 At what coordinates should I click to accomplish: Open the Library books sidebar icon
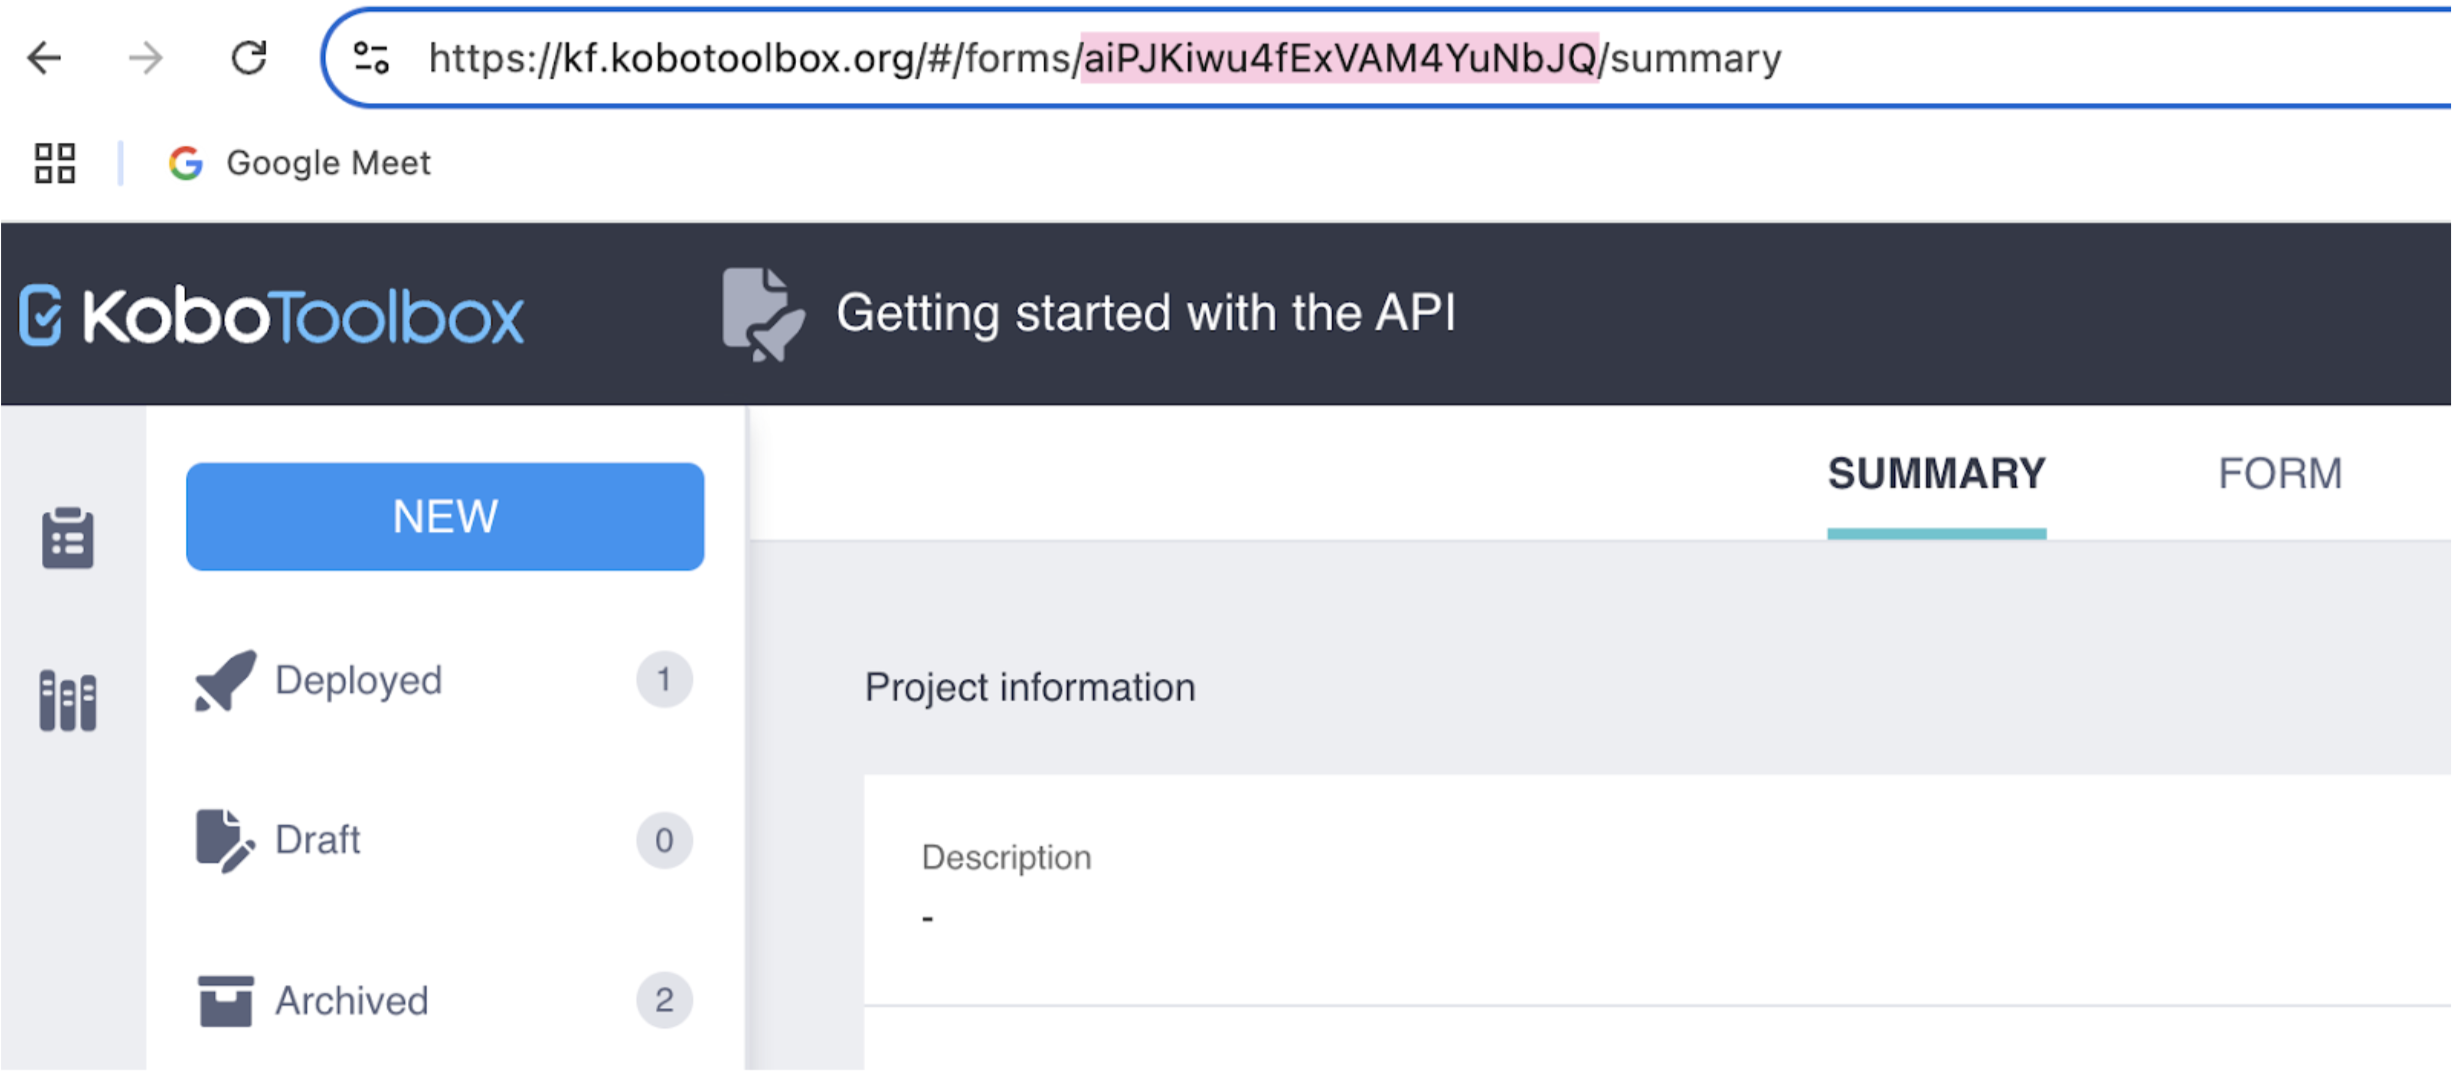click(68, 700)
